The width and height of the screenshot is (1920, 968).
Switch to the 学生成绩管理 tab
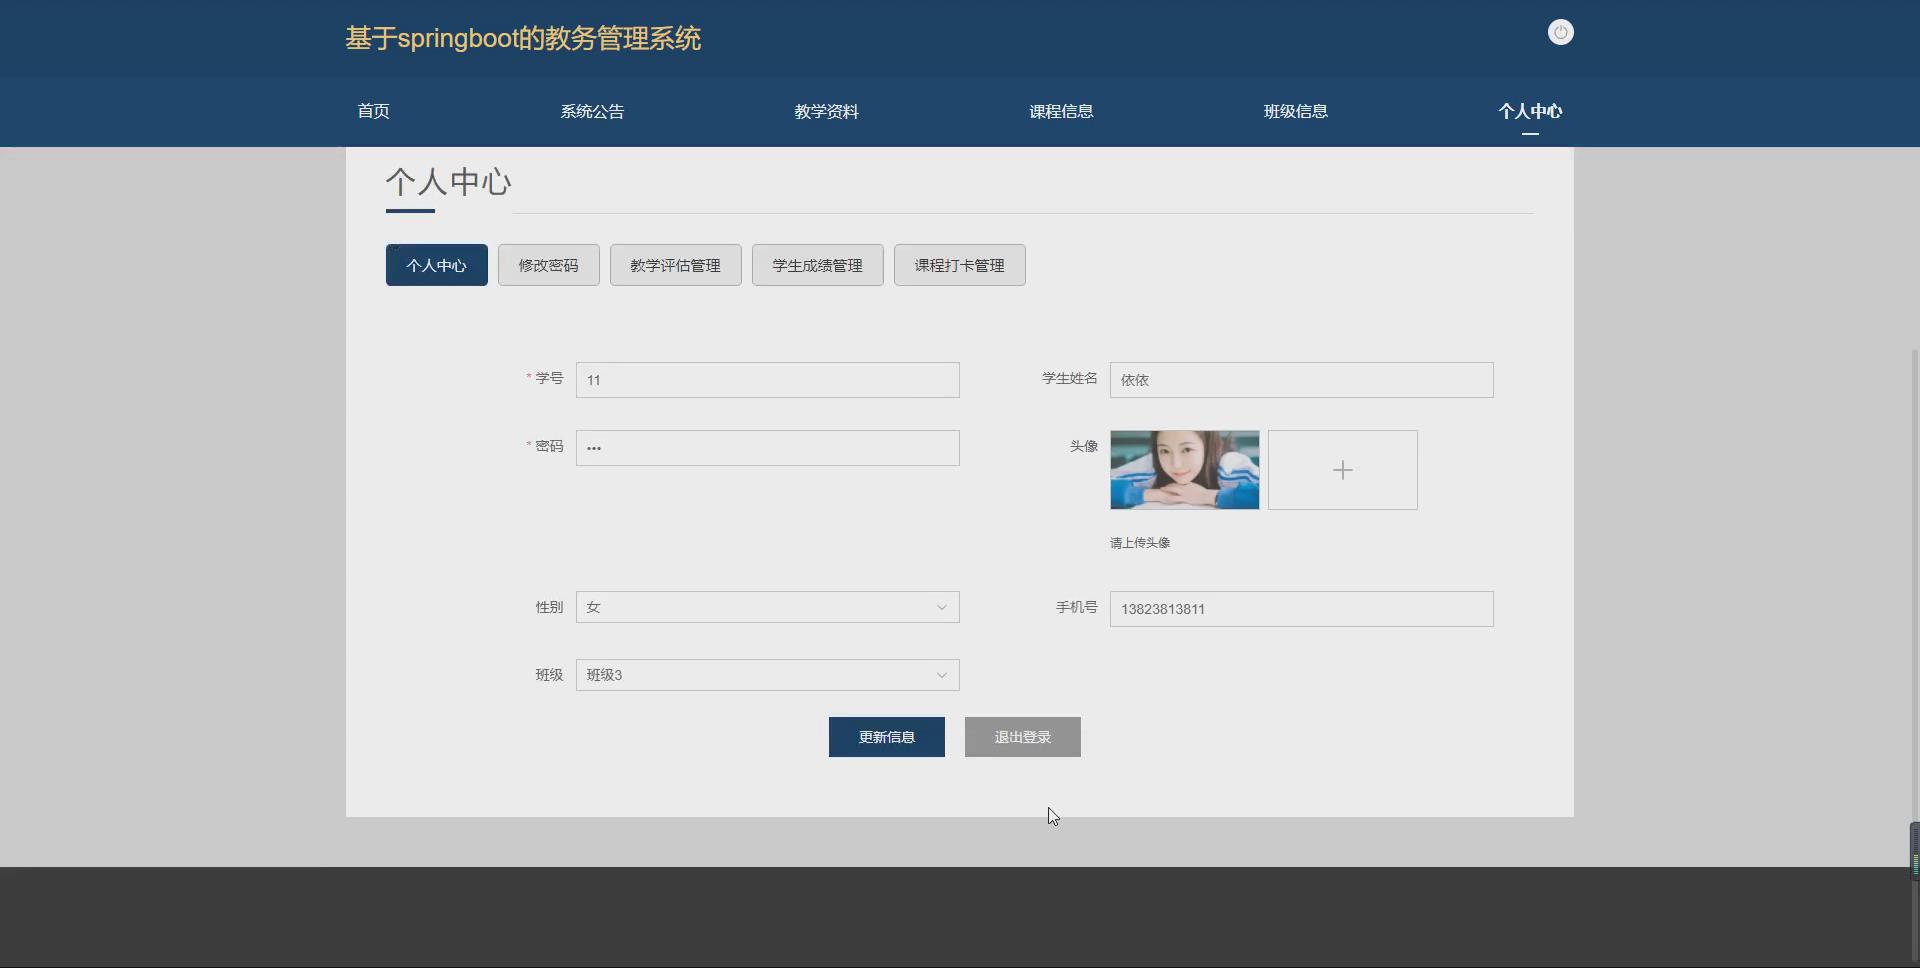click(x=817, y=264)
